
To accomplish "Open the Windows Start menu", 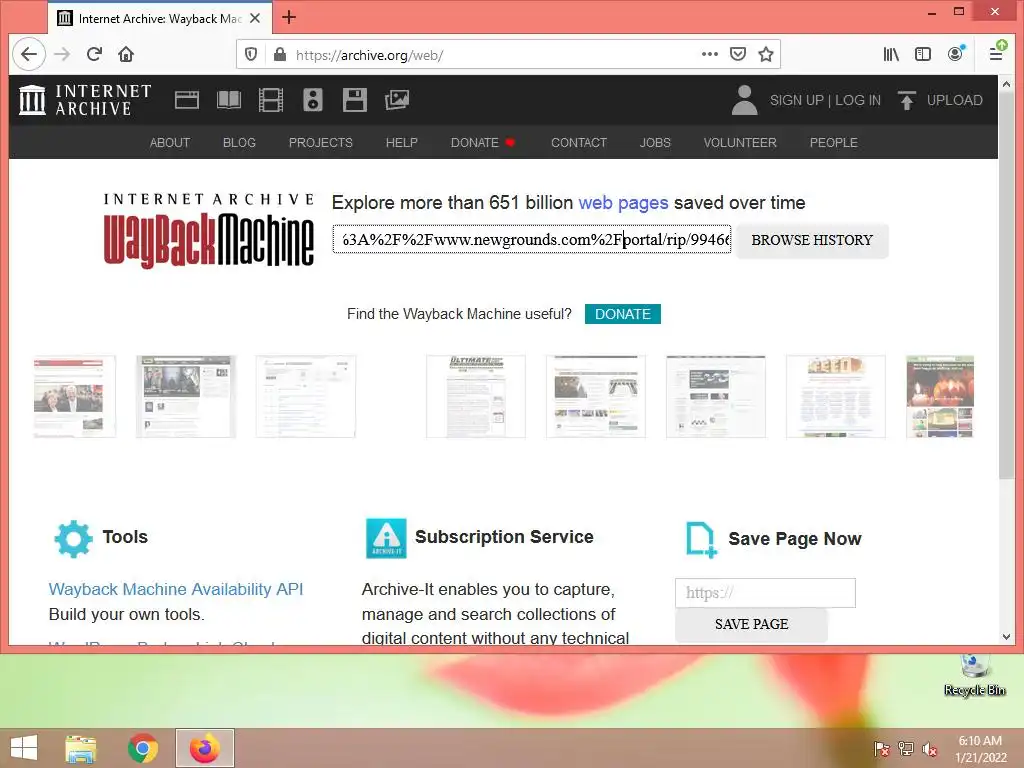I will tap(24, 748).
